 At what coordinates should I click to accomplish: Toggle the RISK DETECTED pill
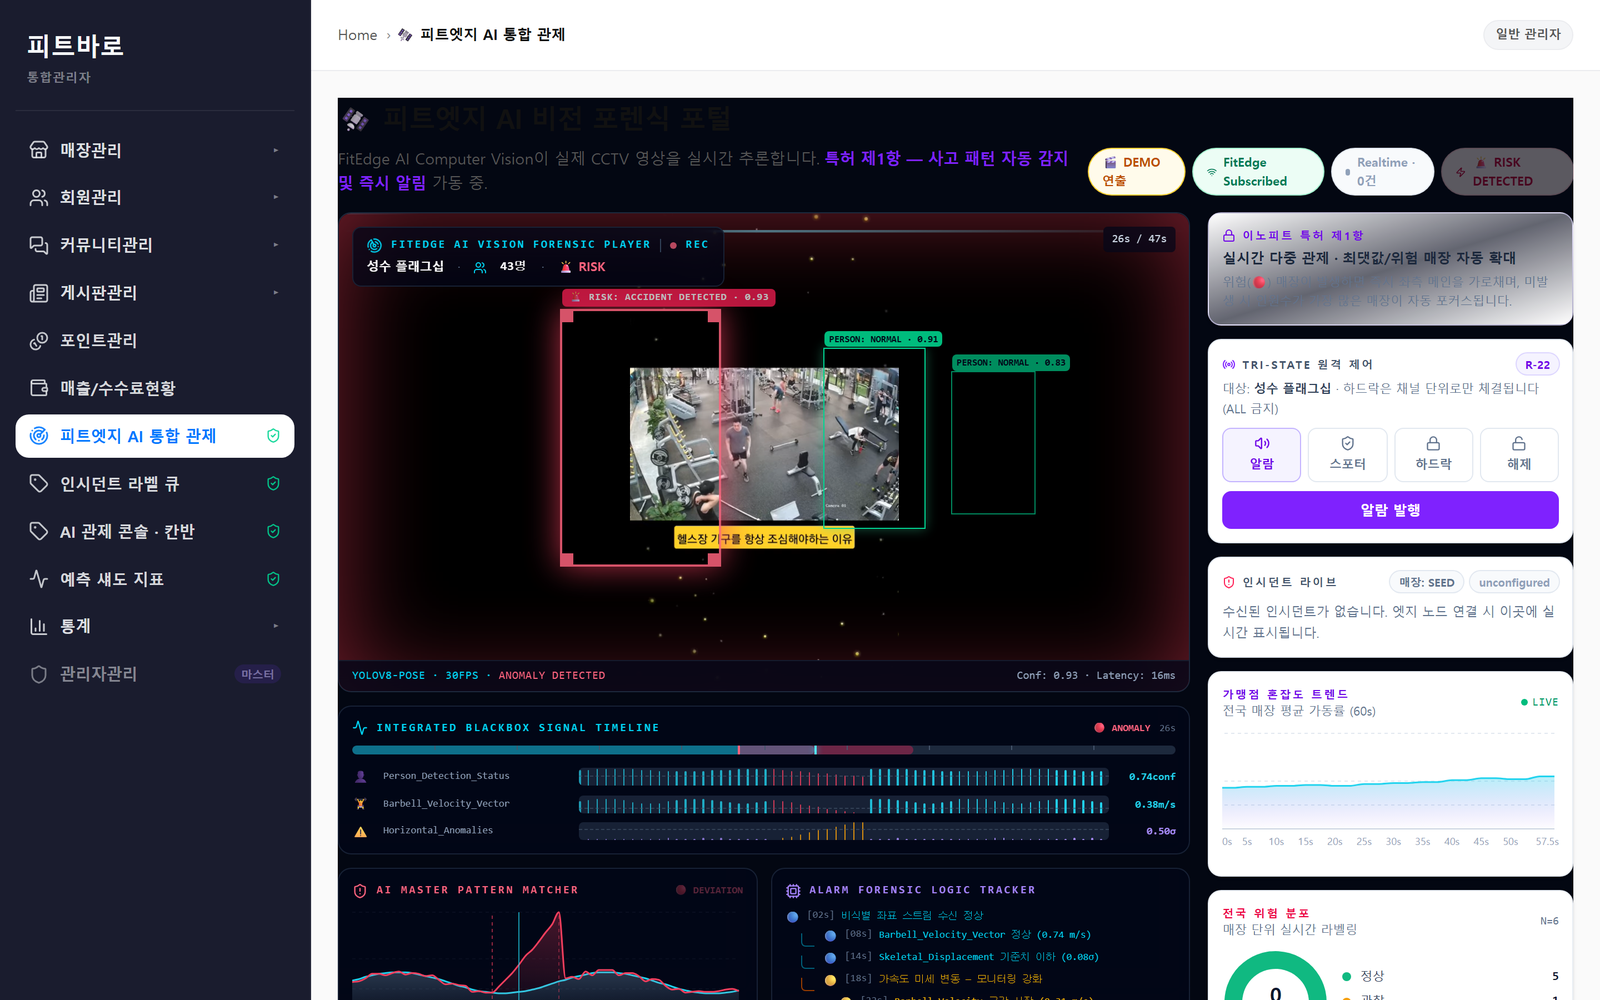click(1506, 171)
